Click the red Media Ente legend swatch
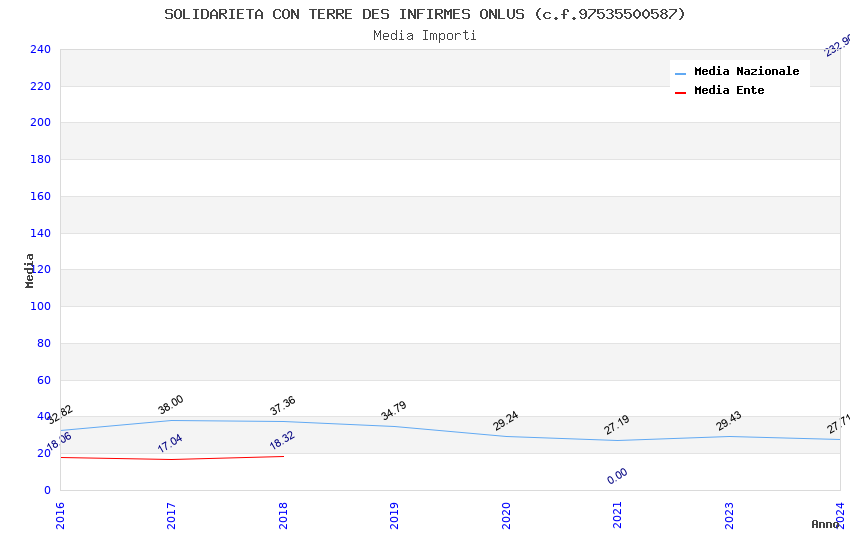Screen dimensions: 850x550 [680, 93]
